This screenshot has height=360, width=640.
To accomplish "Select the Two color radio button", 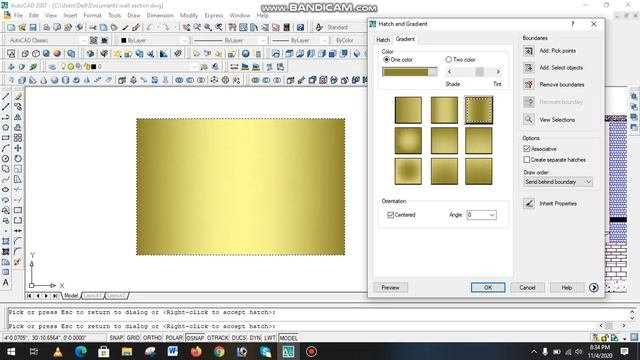I will [449, 60].
